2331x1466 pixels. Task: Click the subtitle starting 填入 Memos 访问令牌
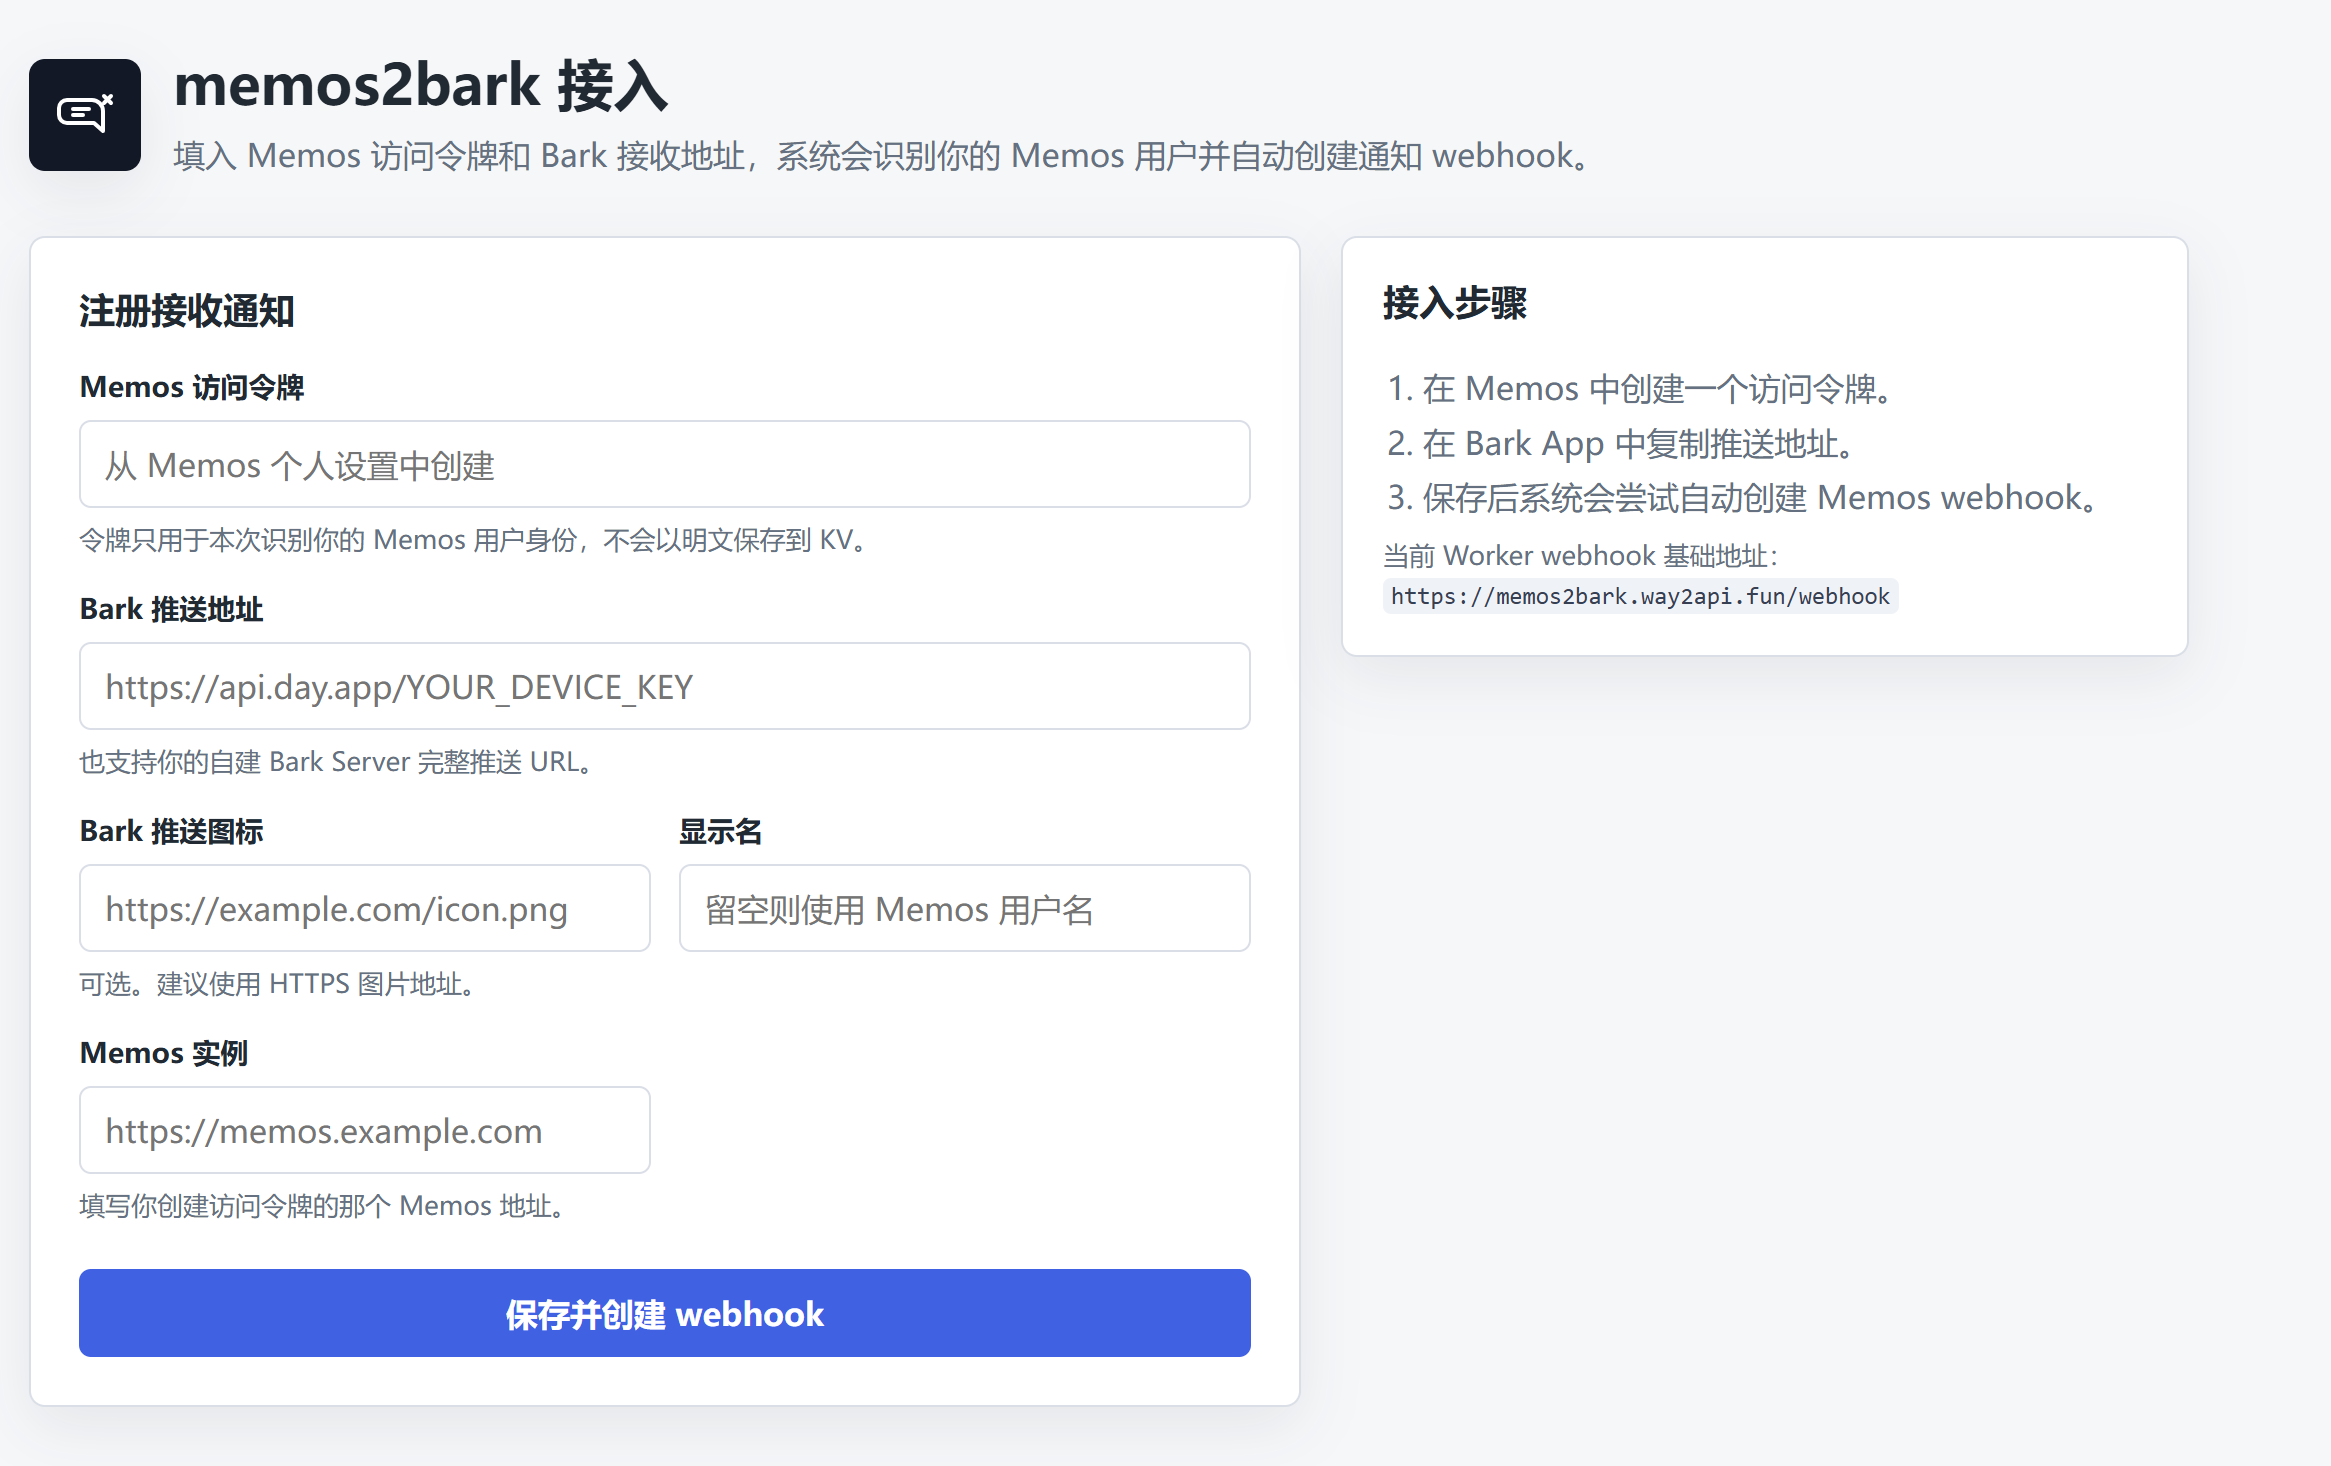881,156
